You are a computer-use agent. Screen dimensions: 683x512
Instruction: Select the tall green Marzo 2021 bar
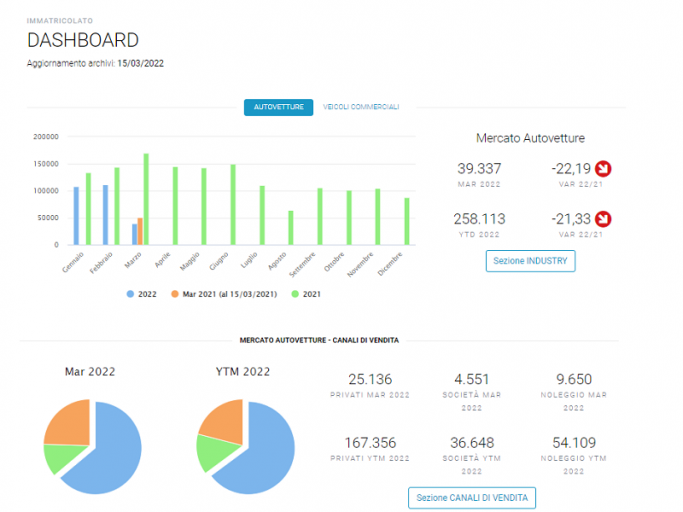click(146, 199)
